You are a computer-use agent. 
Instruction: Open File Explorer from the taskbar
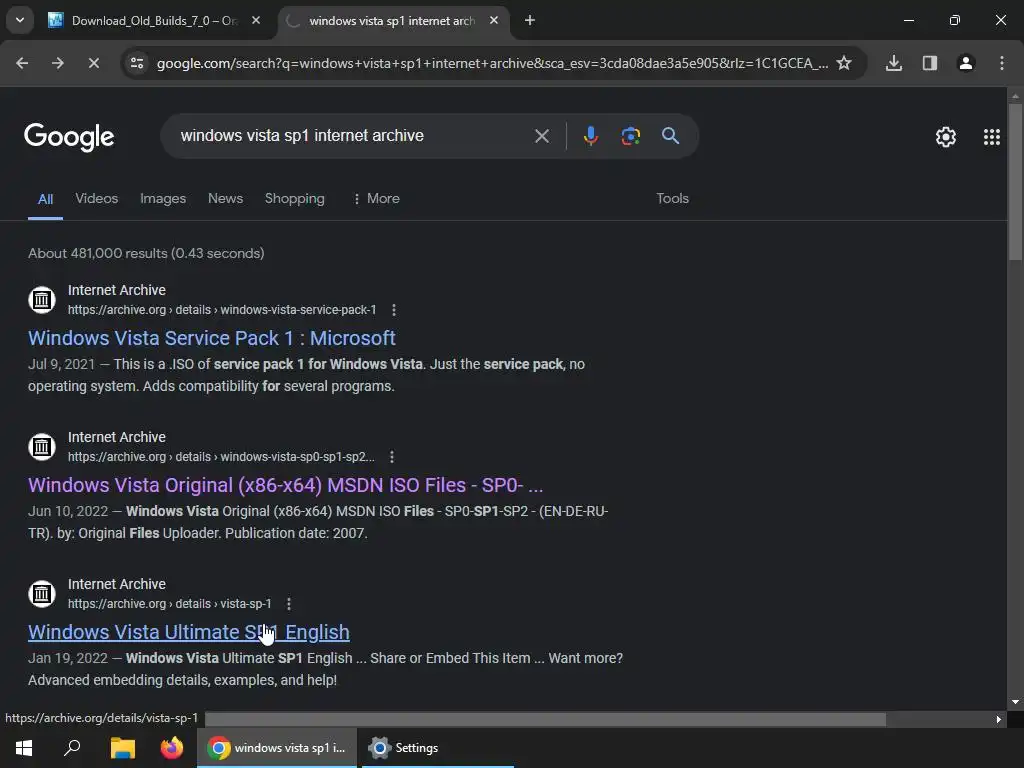coord(122,748)
